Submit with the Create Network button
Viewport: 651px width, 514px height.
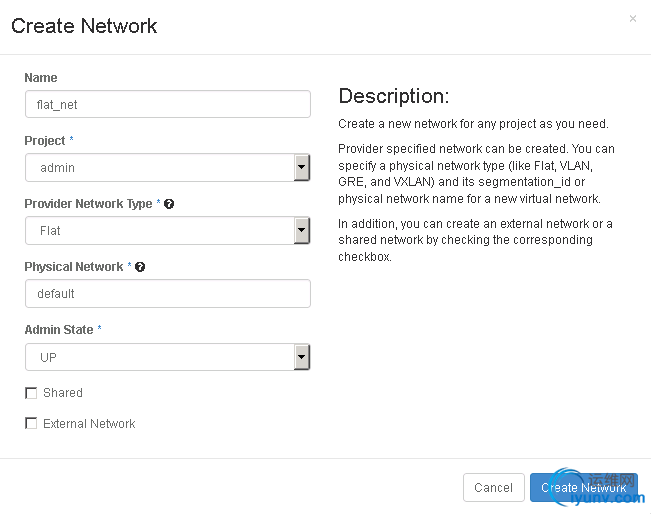(x=583, y=488)
